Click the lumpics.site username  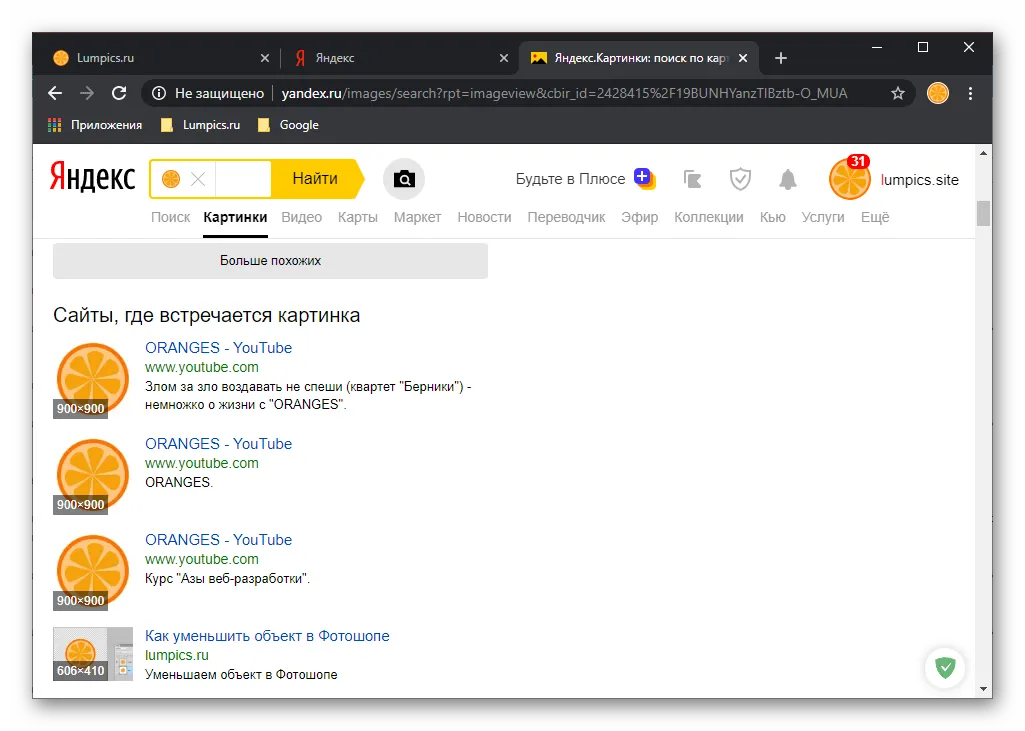pyautogui.click(x=919, y=180)
